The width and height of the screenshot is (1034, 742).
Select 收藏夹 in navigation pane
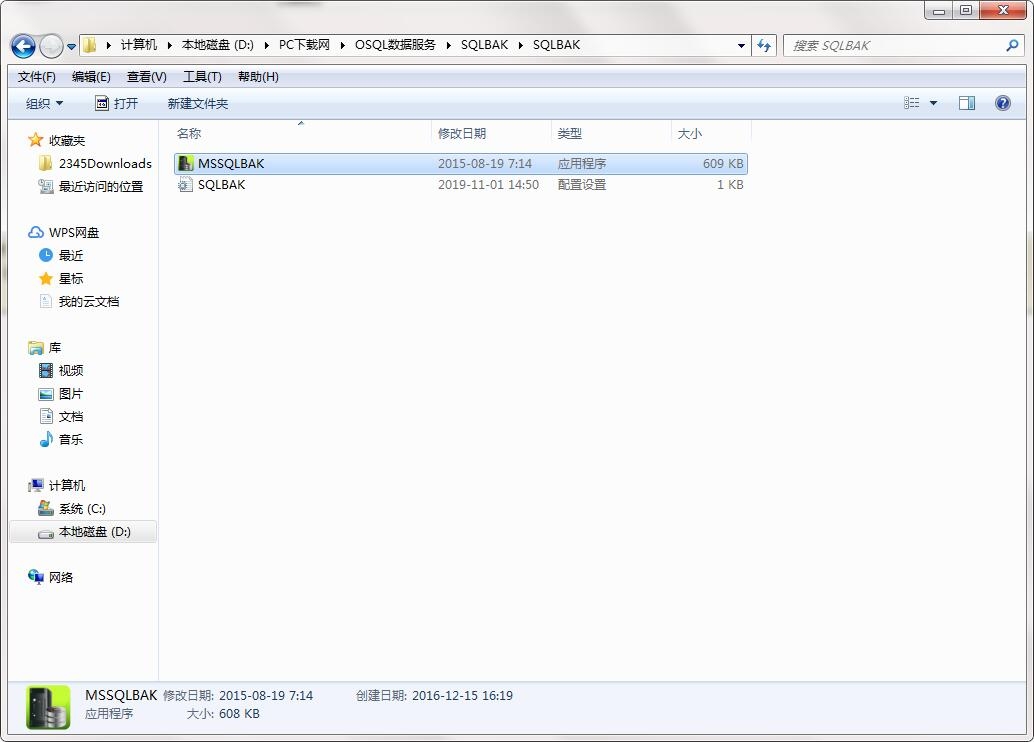pyautogui.click(x=67, y=140)
